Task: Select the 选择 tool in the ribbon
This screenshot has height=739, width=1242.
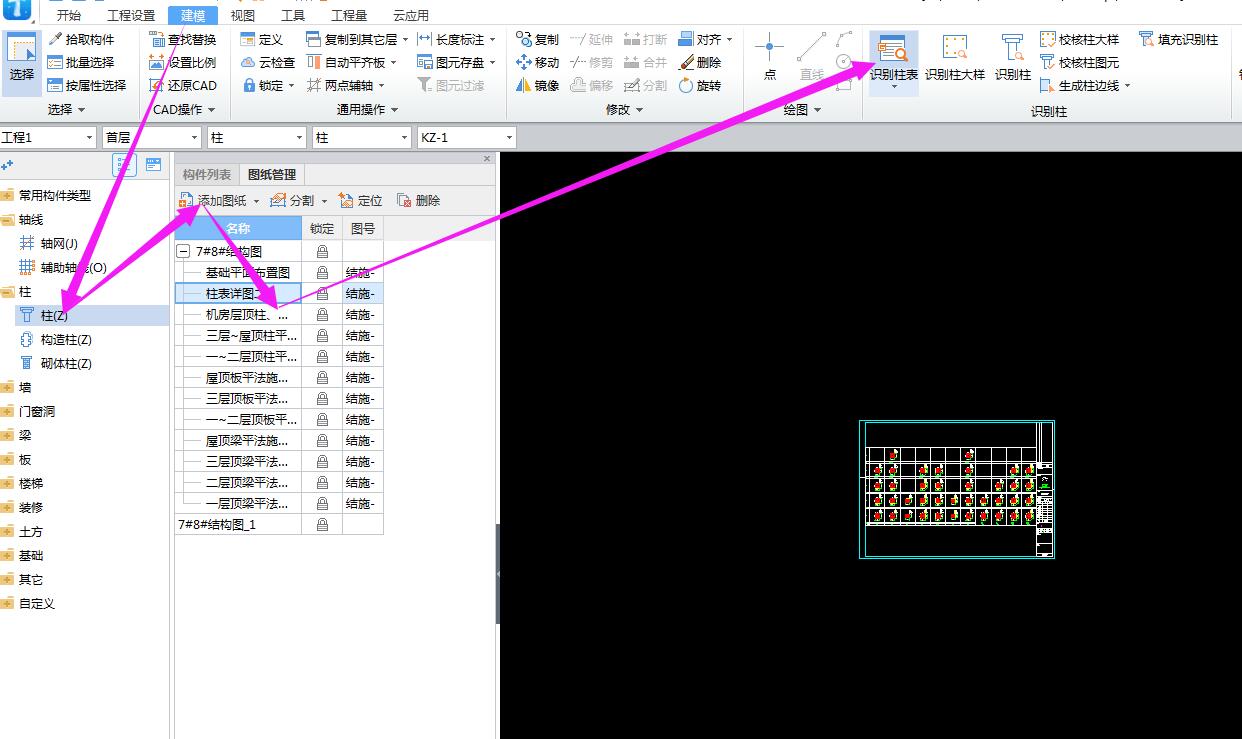Action: pyautogui.click(x=21, y=62)
